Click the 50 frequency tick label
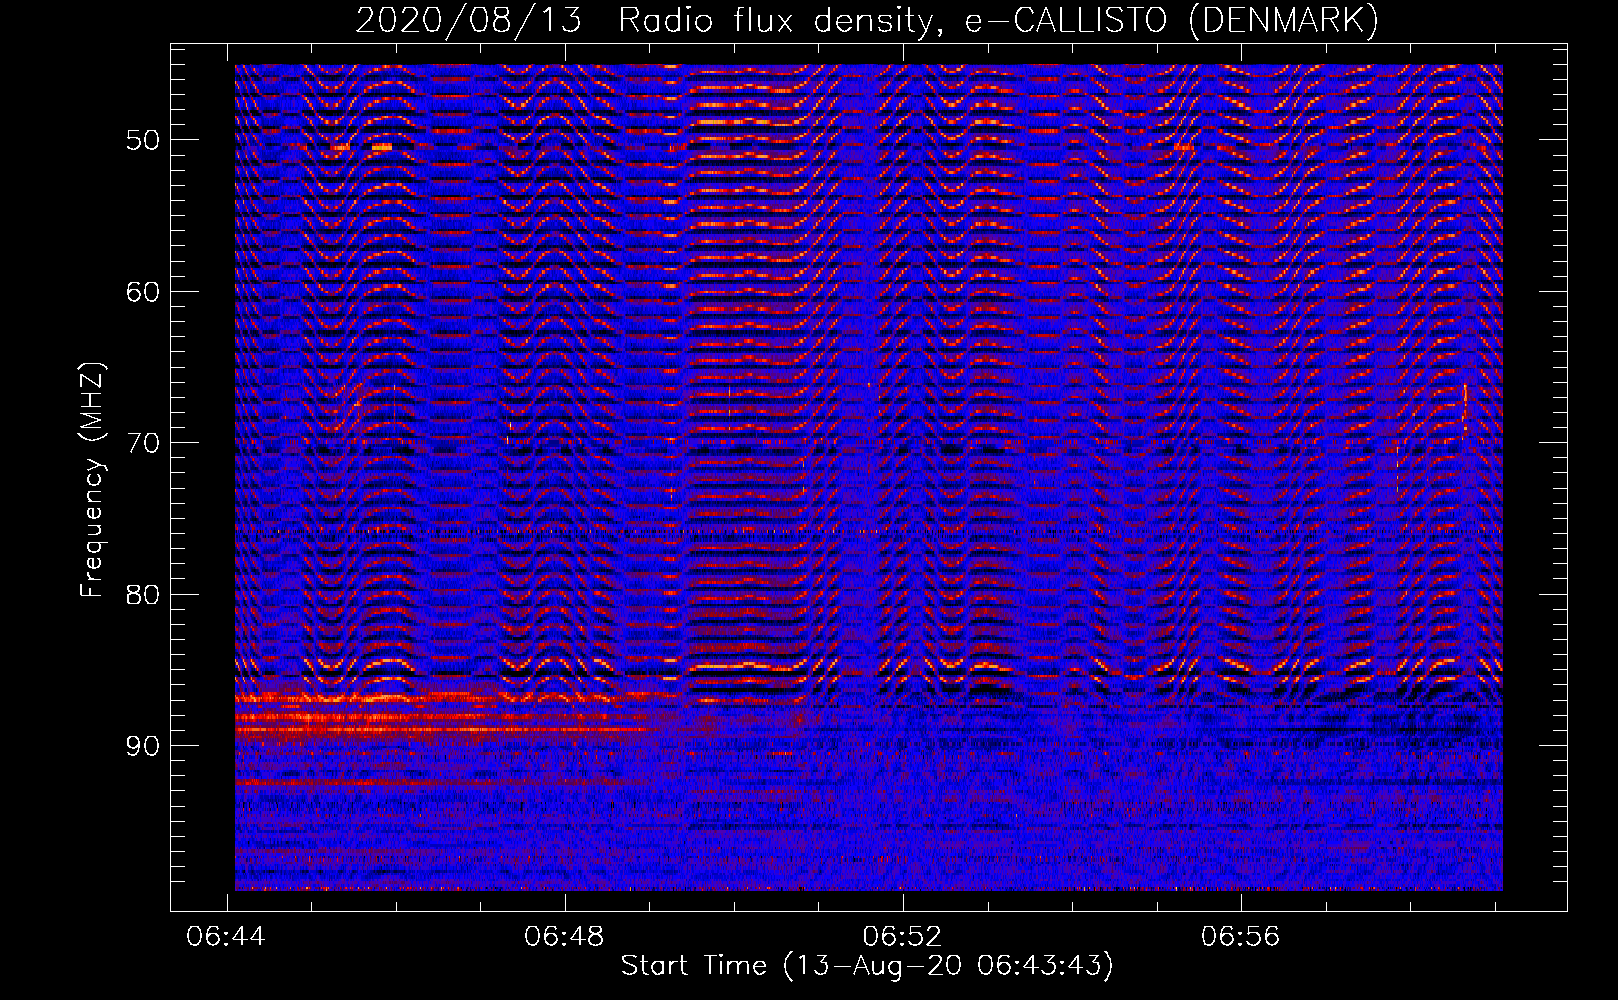Screen dimensions: 1618x1000 pos(142,140)
